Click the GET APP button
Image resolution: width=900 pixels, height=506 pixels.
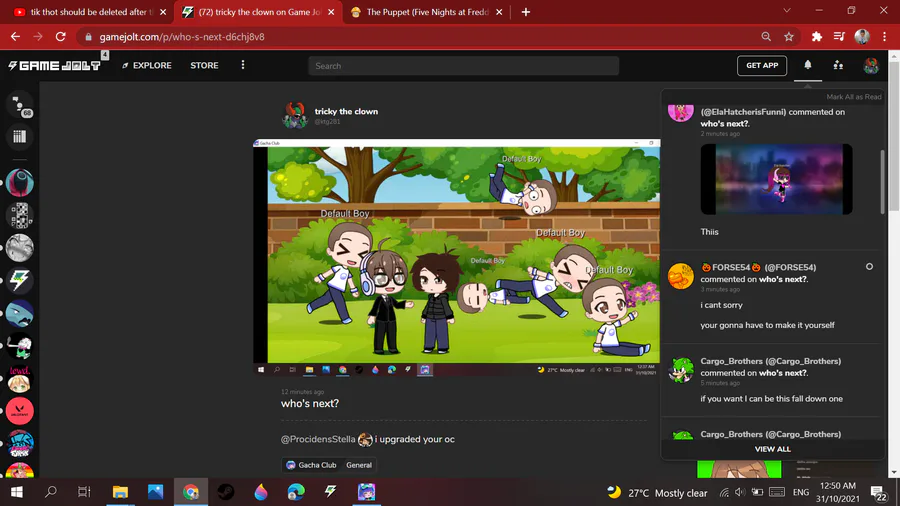pos(762,65)
